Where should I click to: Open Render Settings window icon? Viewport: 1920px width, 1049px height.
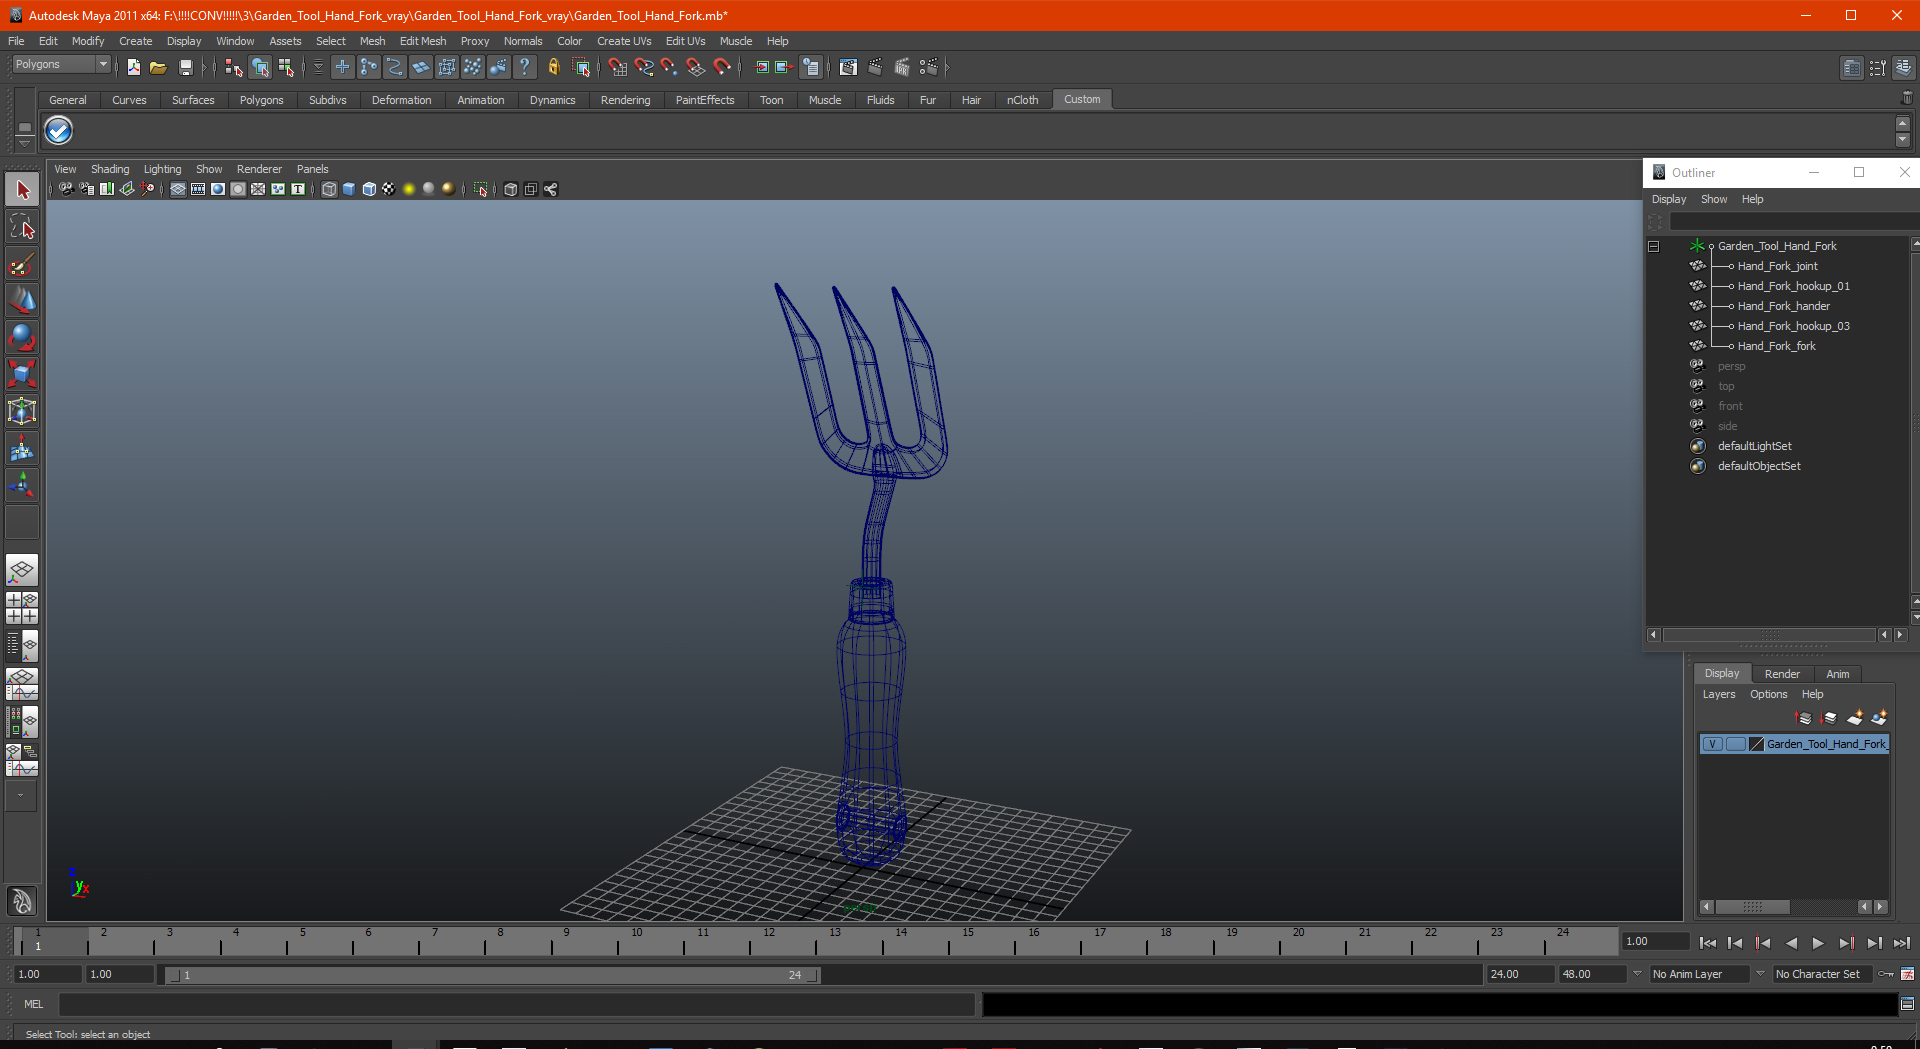click(x=928, y=67)
